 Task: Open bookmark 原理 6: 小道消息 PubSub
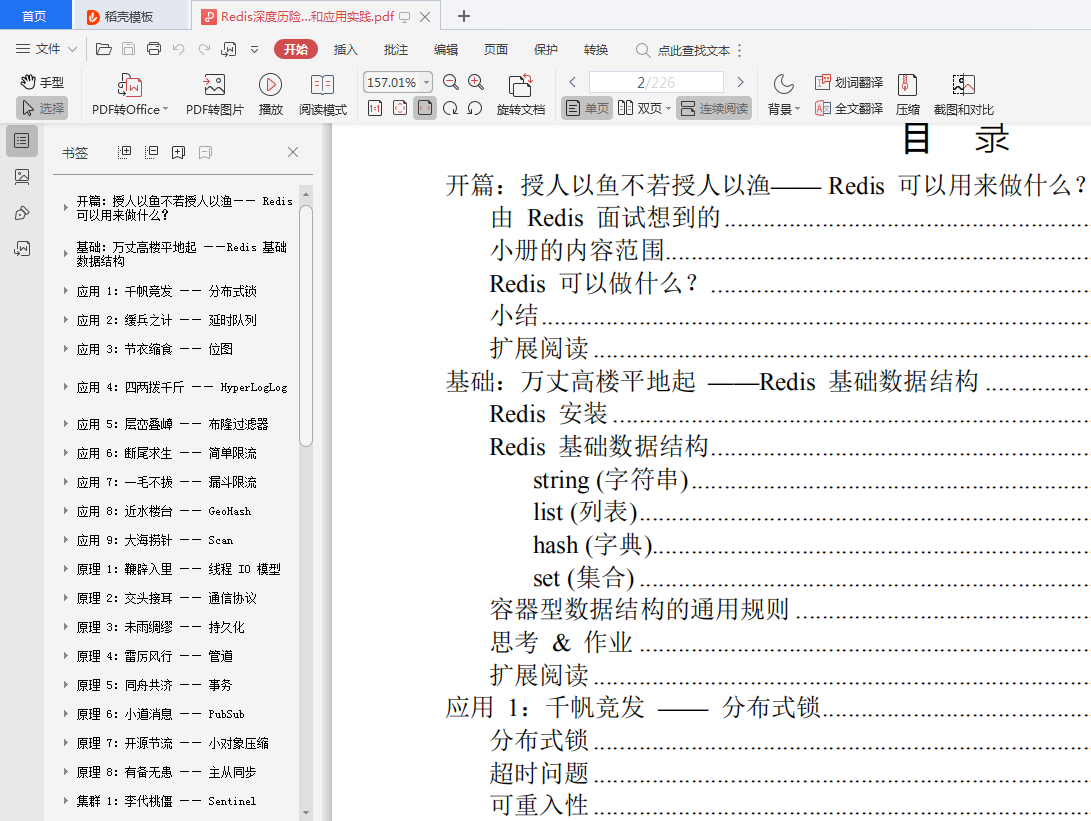point(160,714)
